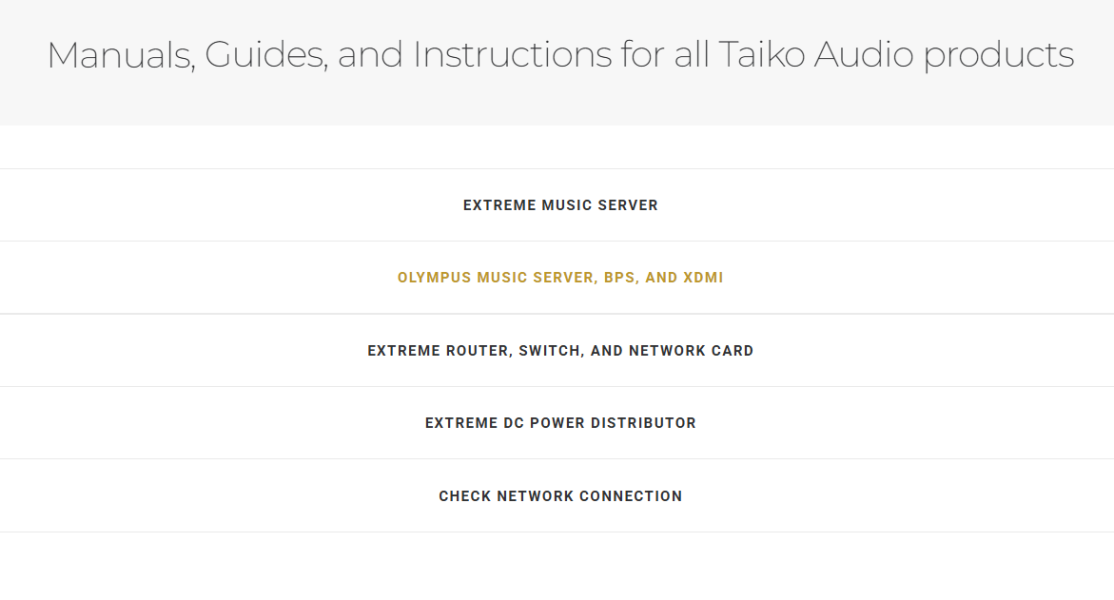Click the word "Manuals" in the page heading
The height and width of the screenshot is (600, 1114).
point(120,54)
